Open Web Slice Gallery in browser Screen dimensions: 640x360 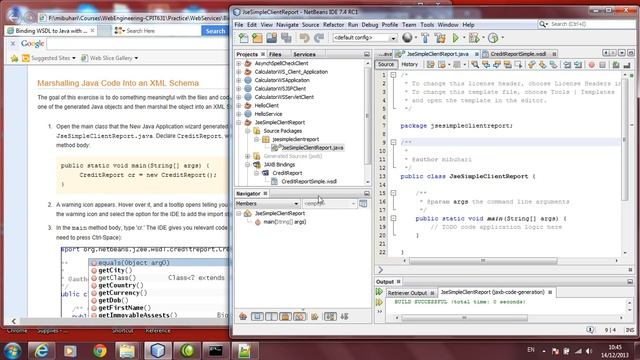click(110, 58)
